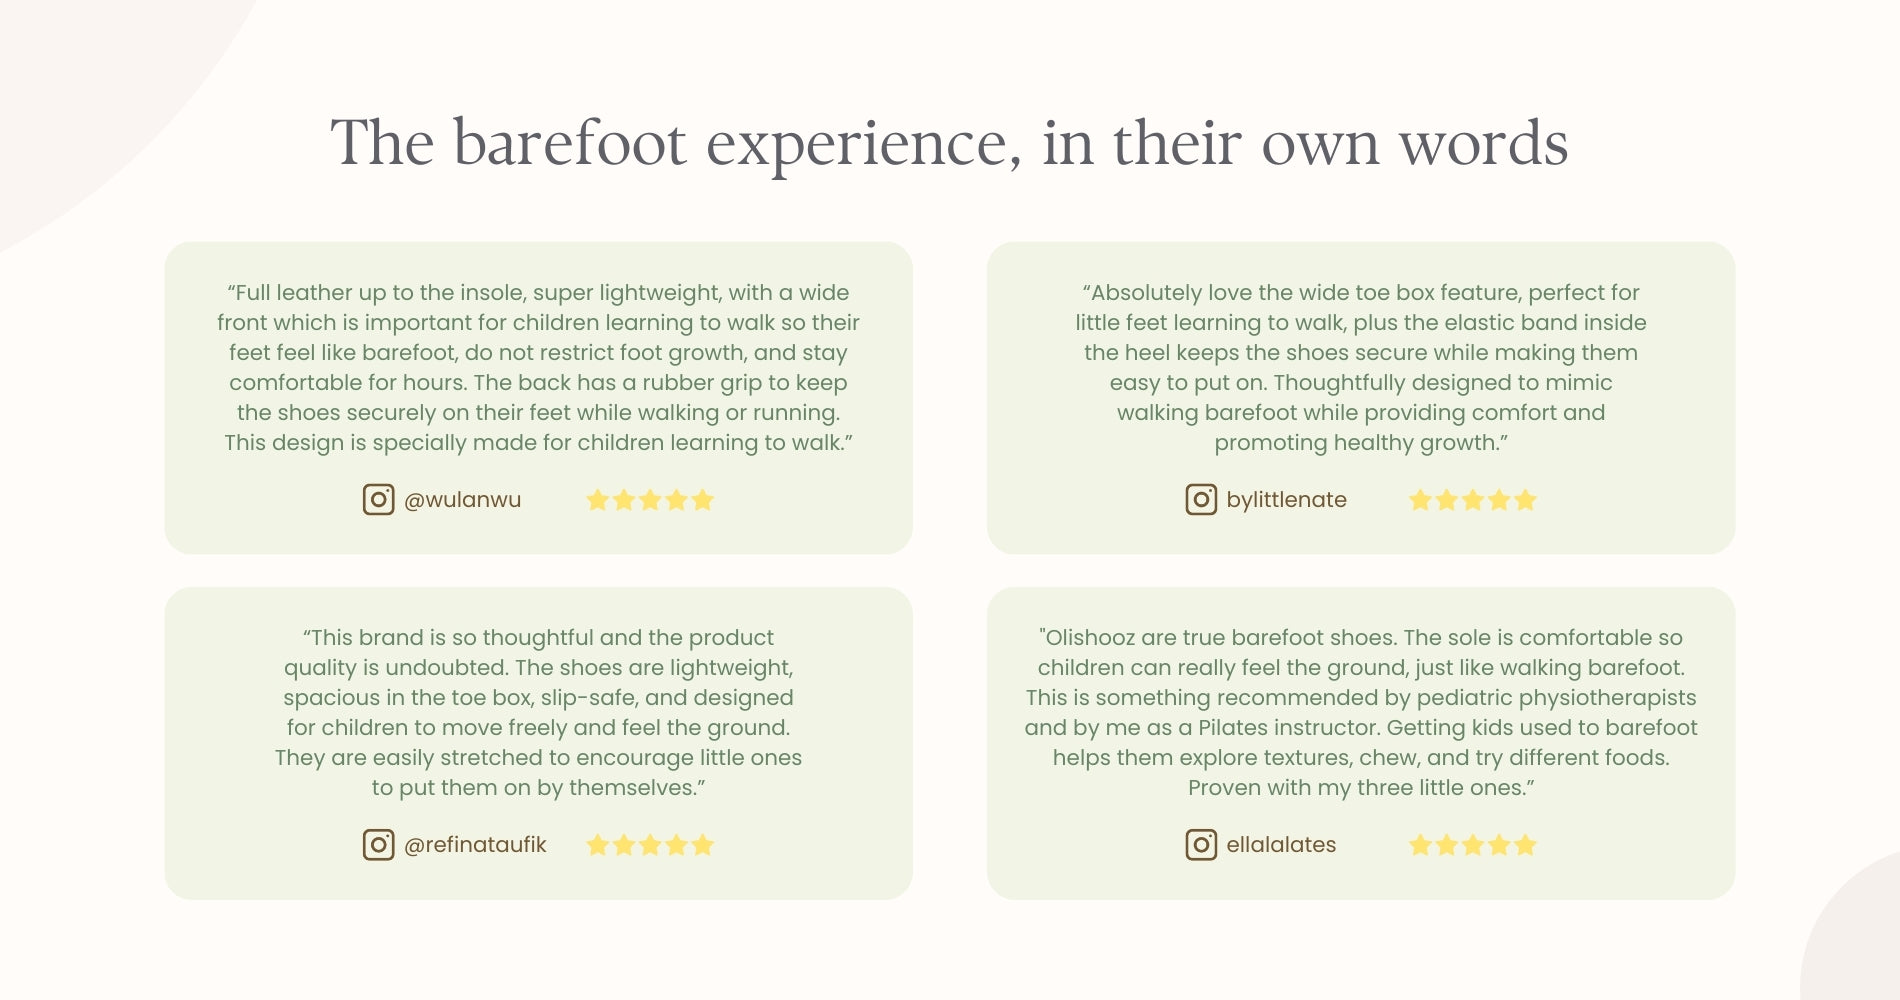The width and height of the screenshot is (1900, 1000).
Task: Click the Instagram icon beside bylittlenate
Action: [1201, 499]
